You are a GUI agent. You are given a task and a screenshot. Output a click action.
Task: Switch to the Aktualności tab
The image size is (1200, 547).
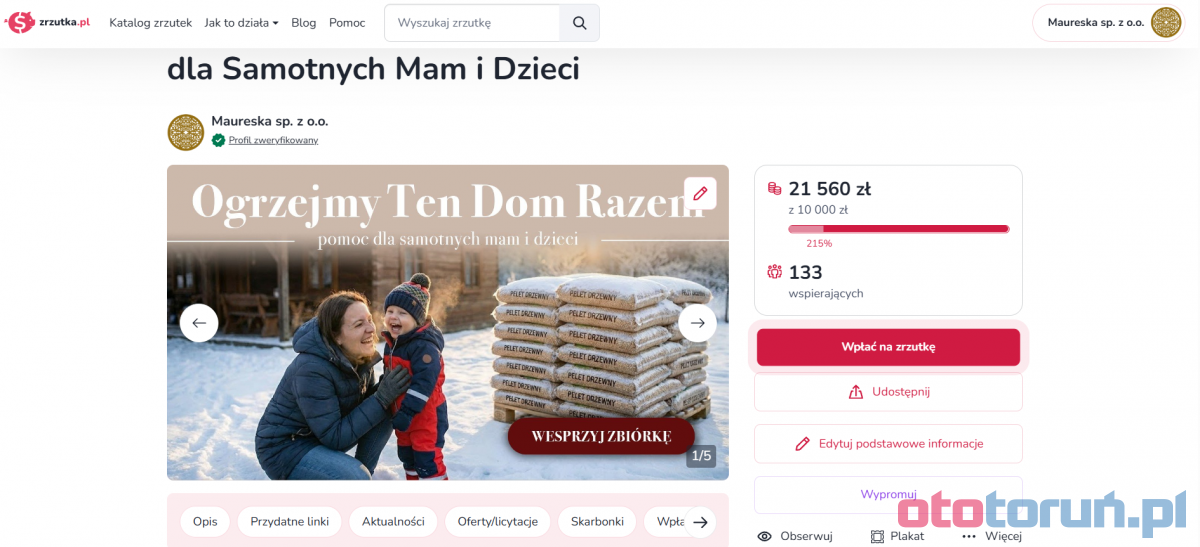393,522
